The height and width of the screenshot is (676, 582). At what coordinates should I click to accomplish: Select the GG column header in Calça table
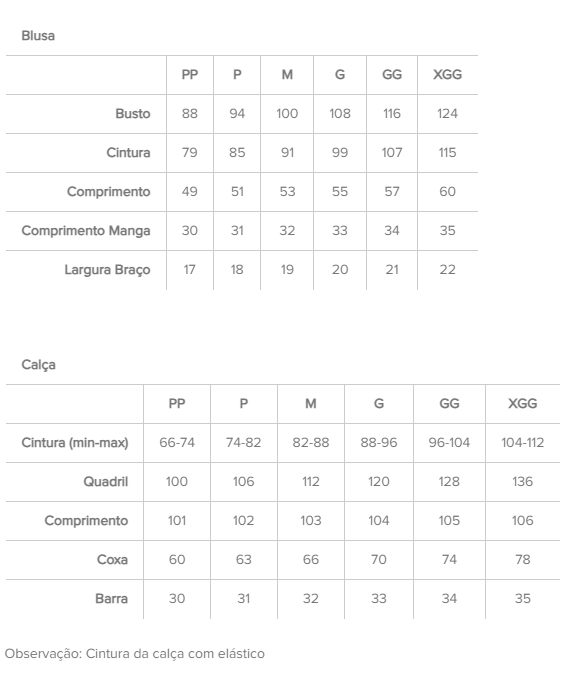click(449, 404)
